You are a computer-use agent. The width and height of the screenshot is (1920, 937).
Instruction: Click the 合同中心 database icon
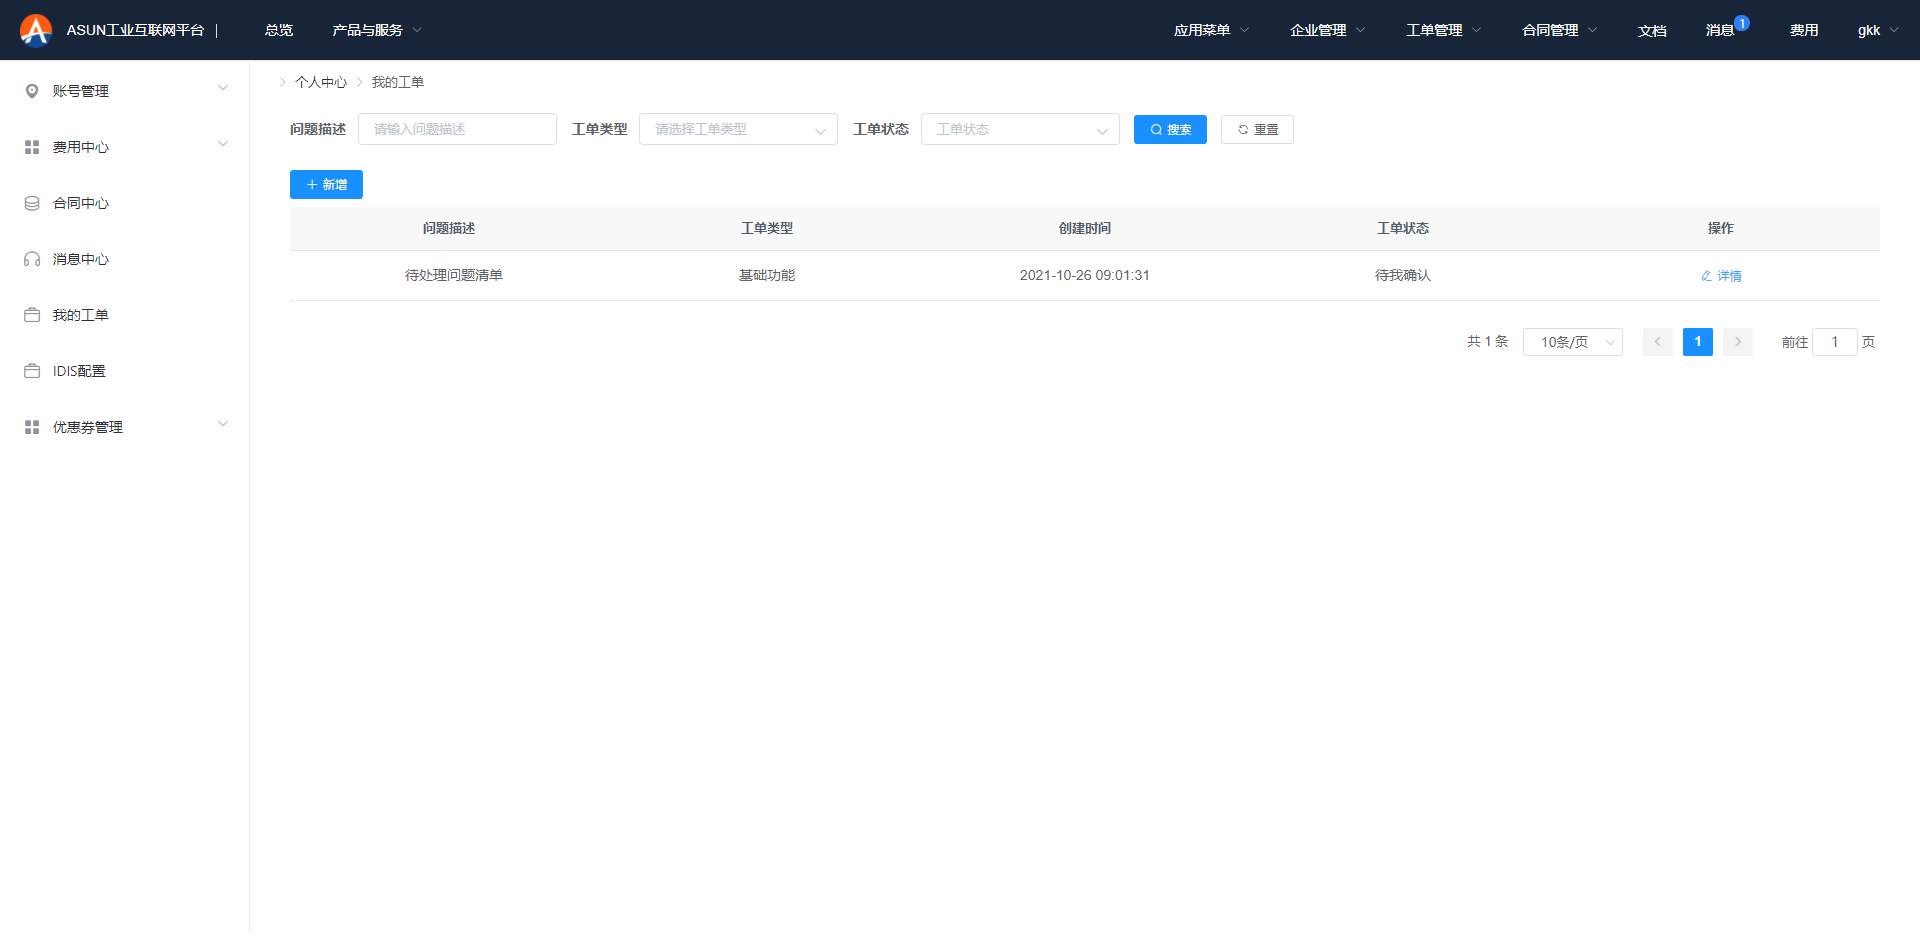coord(32,203)
